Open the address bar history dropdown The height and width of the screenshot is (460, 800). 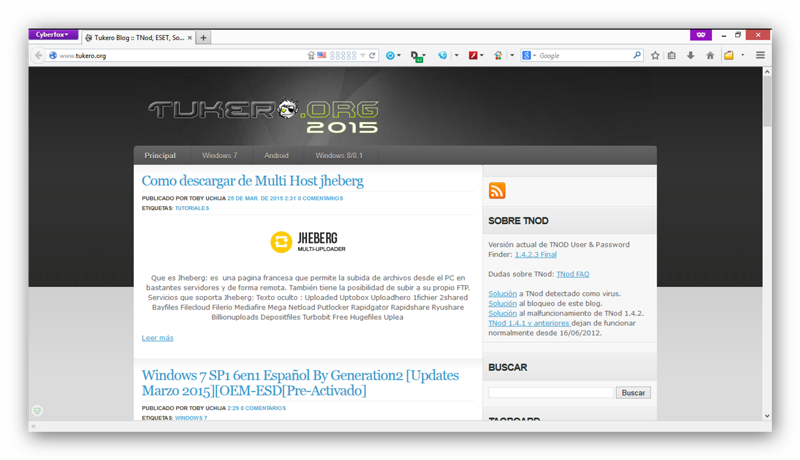click(363, 56)
